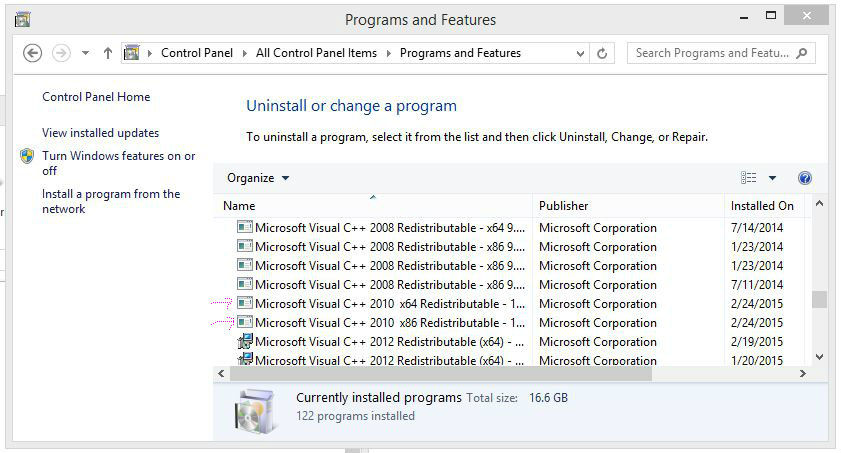This screenshot has height=453, width=841.
Task: Open the recent locations dropdown arrow
Action: (85, 53)
